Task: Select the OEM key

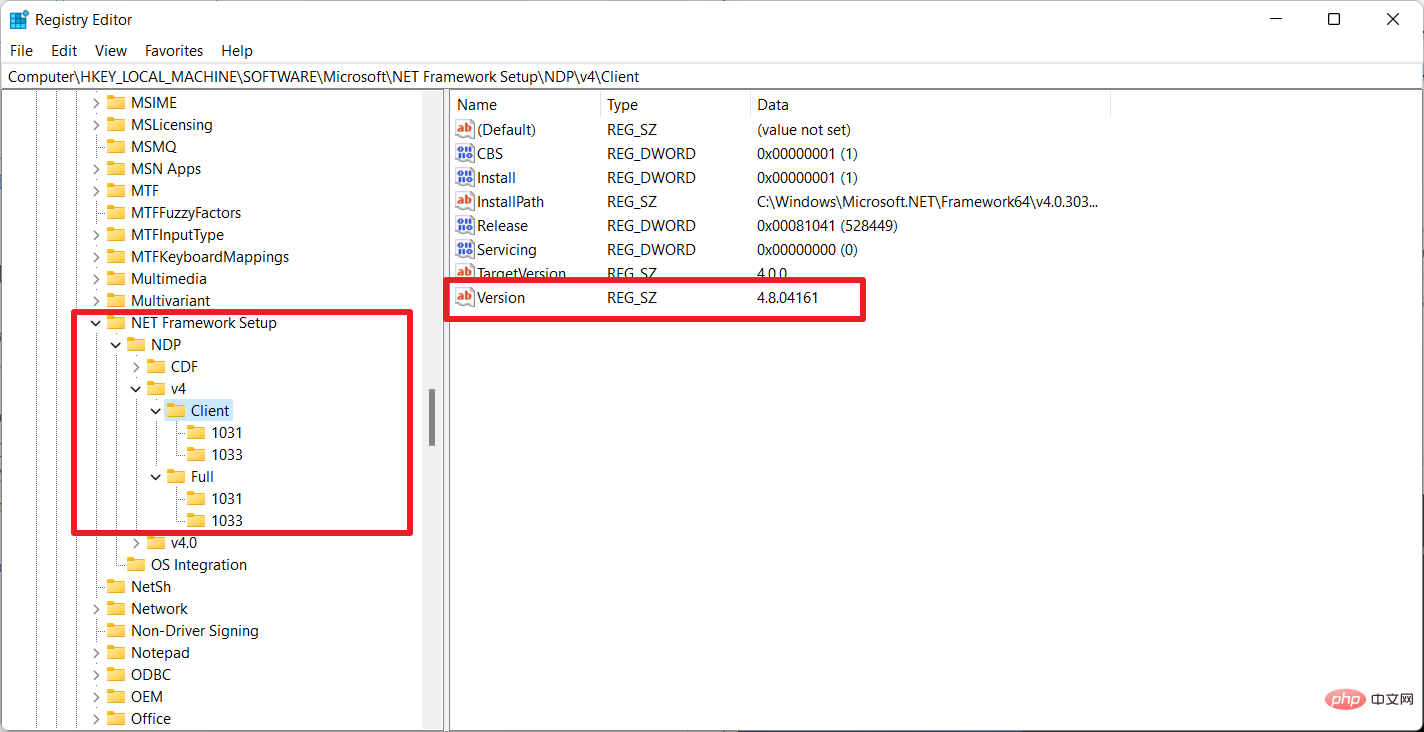Action: click(x=147, y=696)
